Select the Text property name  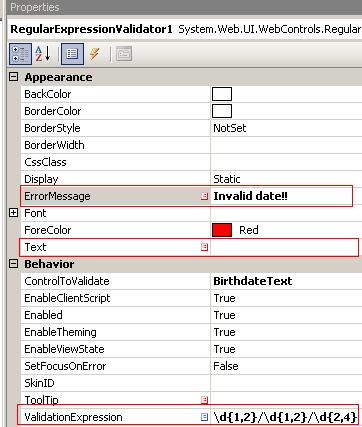[x=35, y=247]
